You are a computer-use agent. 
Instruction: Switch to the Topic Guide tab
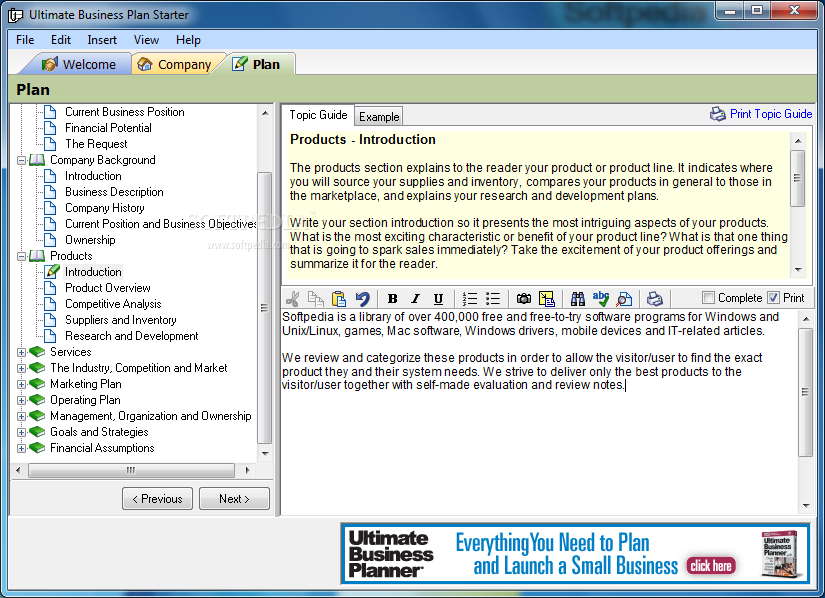pos(318,115)
